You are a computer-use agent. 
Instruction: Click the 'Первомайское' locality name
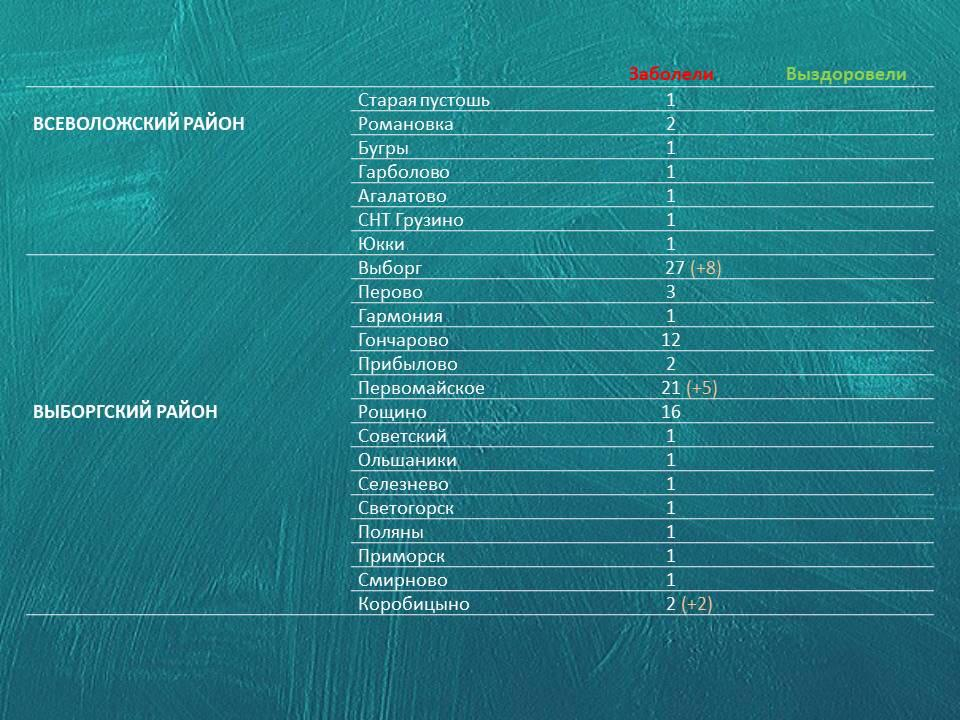(x=421, y=388)
